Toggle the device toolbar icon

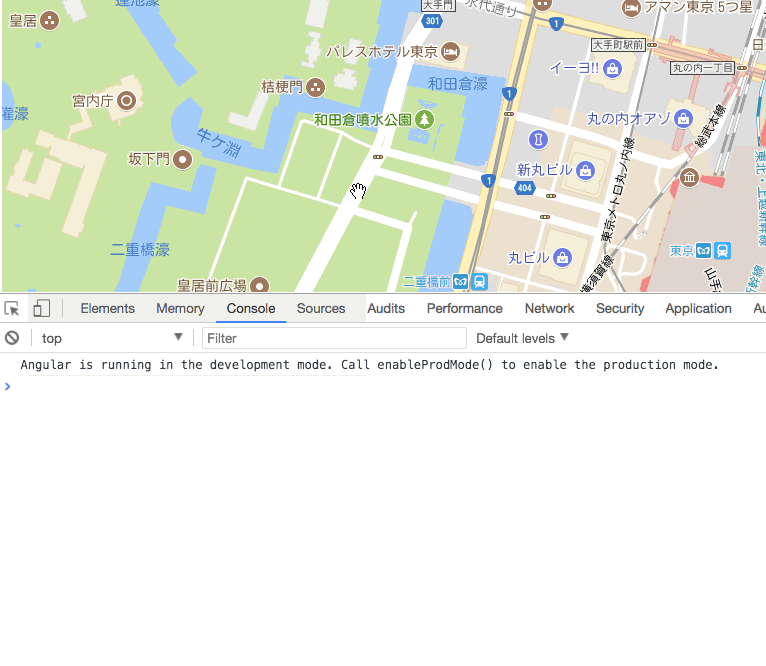point(42,309)
